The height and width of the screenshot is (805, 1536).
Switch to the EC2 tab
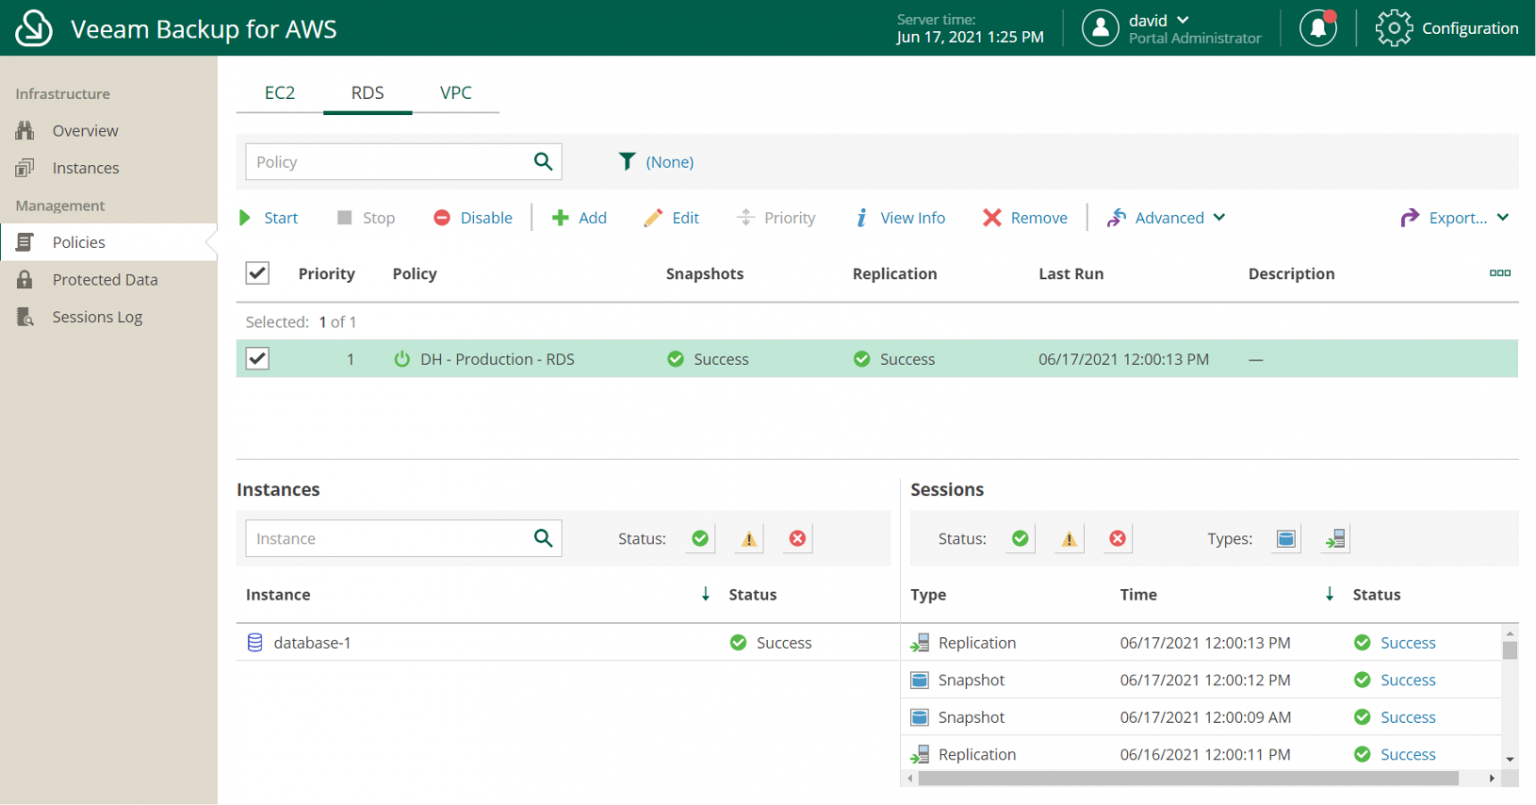point(279,93)
